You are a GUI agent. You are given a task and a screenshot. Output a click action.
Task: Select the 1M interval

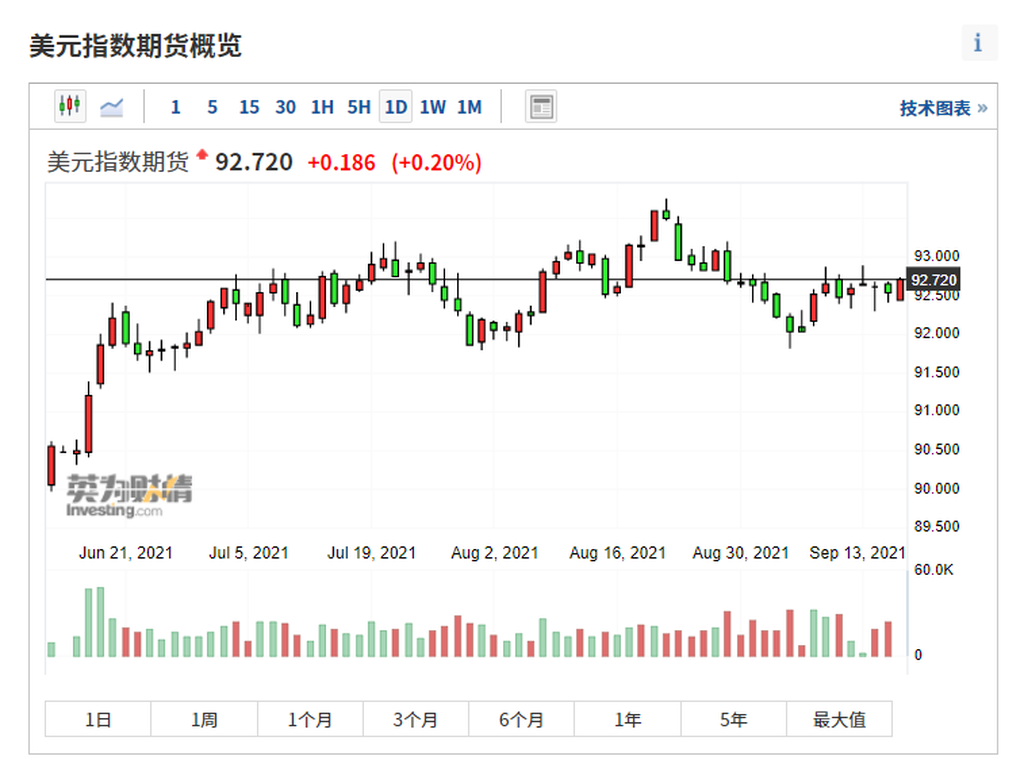(469, 107)
